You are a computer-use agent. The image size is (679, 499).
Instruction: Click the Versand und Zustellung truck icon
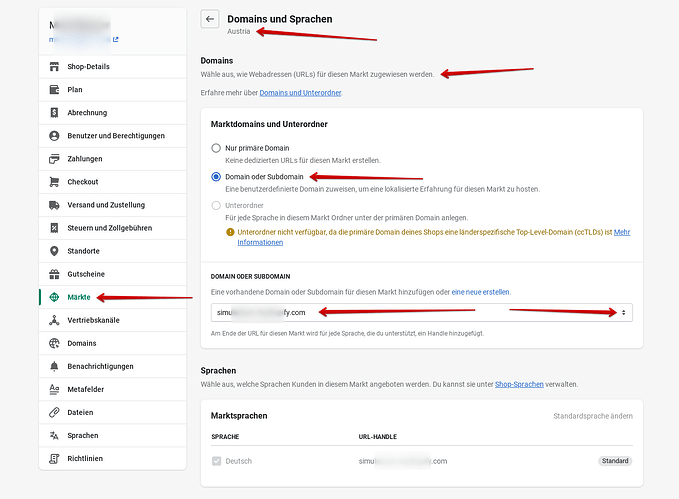(x=55, y=205)
